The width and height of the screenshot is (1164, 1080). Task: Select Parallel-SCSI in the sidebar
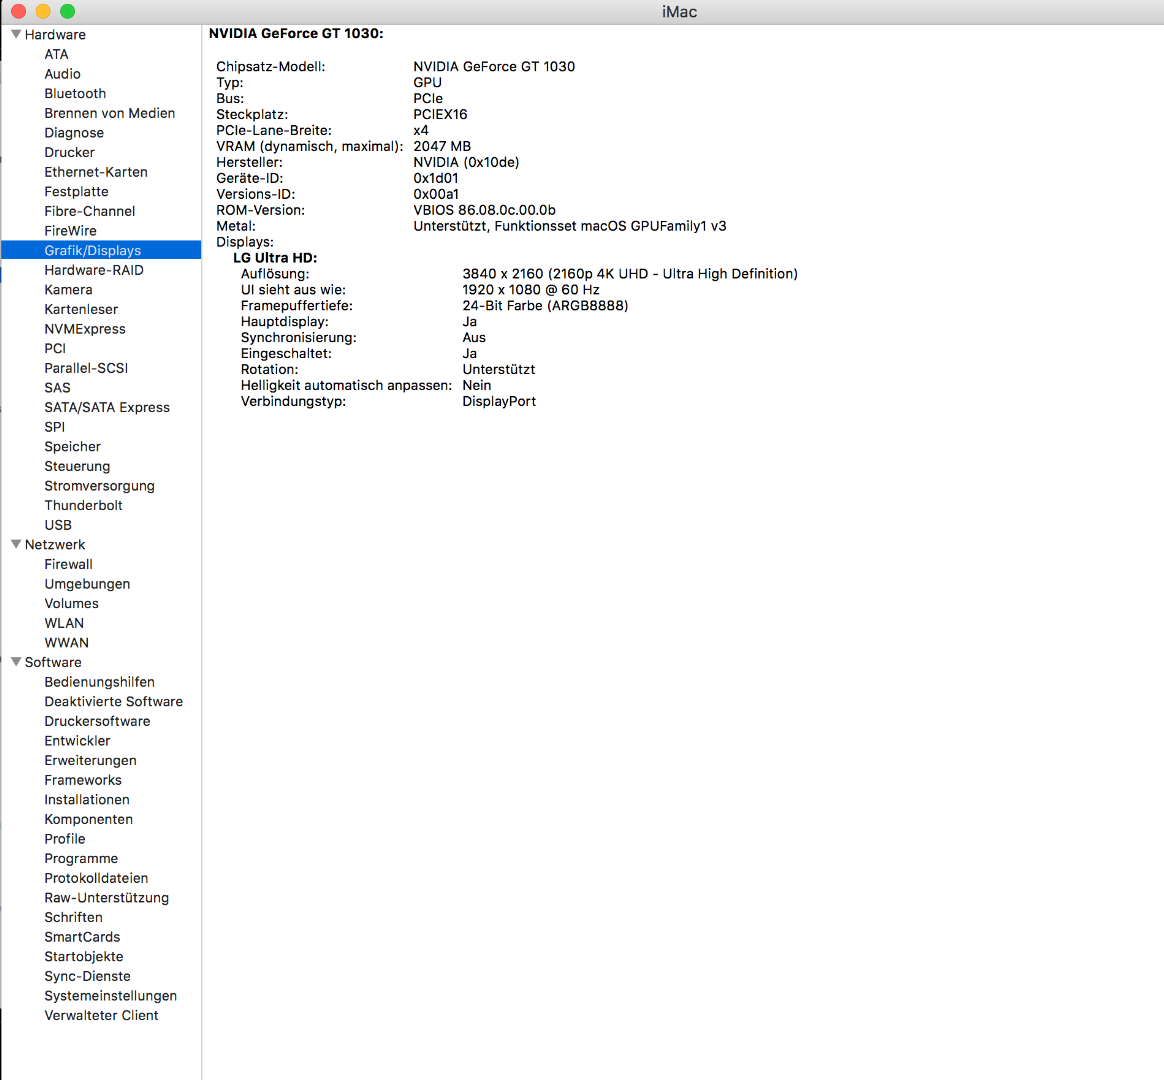point(86,368)
